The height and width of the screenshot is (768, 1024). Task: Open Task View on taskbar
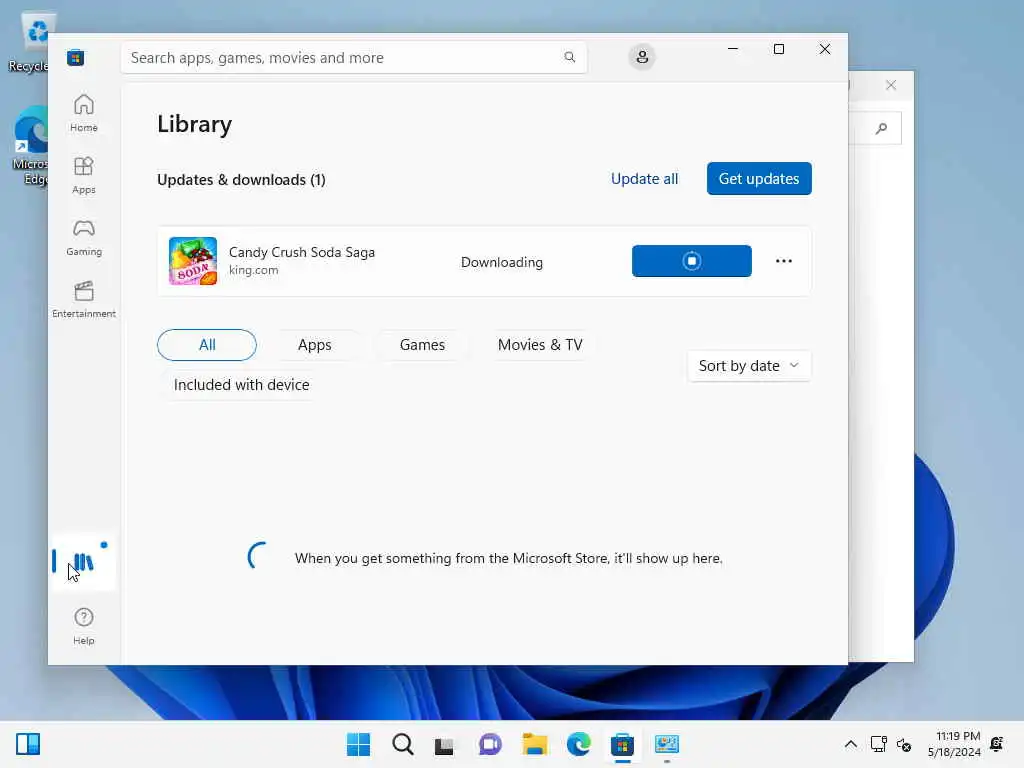444,744
